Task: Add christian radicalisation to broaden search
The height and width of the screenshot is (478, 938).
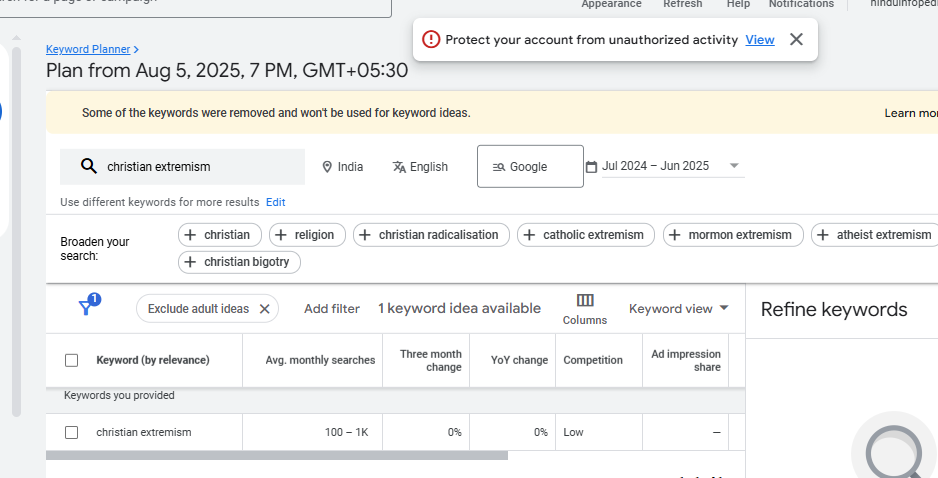Action: pyautogui.click(x=431, y=235)
